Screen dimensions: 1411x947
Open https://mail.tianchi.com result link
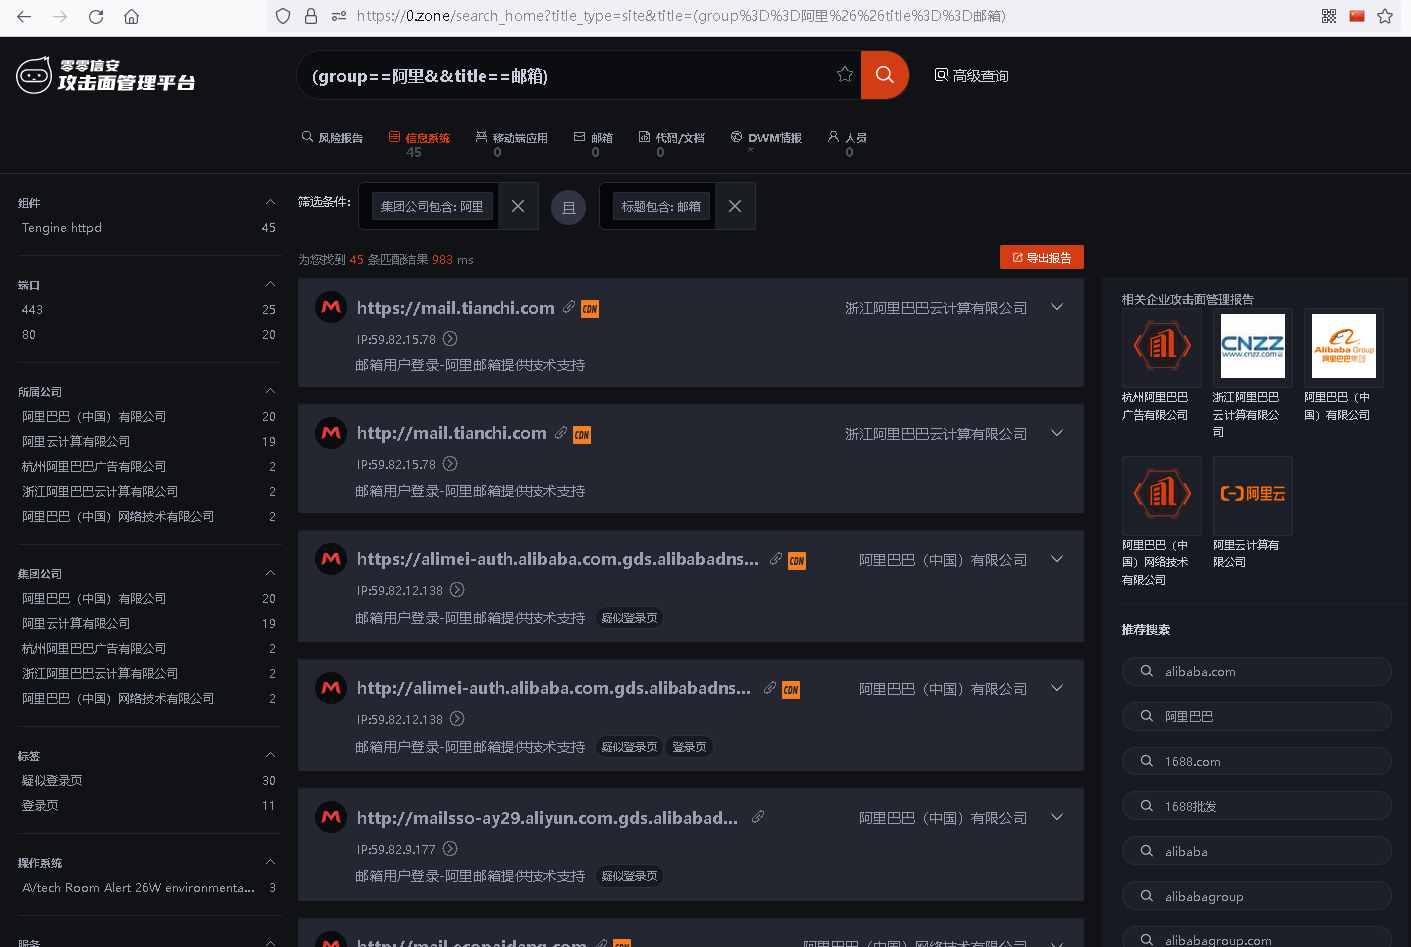coord(455,308)
